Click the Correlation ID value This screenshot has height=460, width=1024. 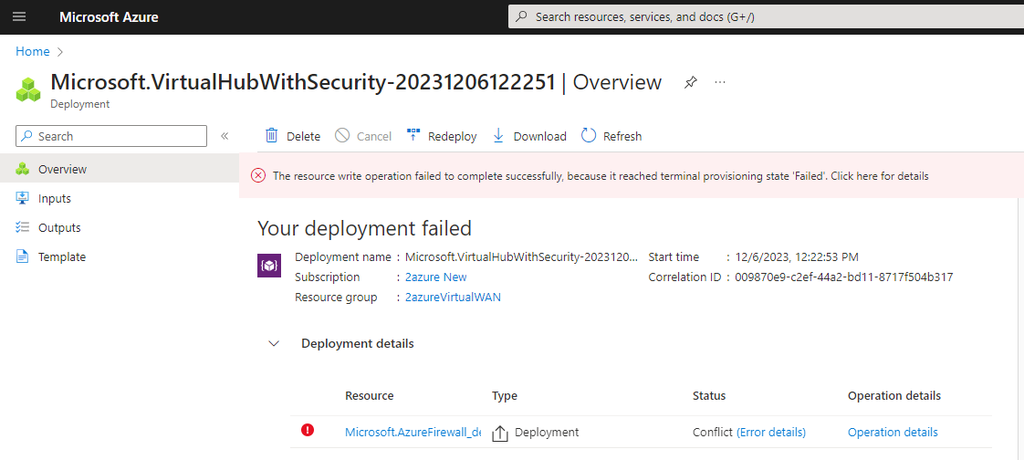[844, 277]
